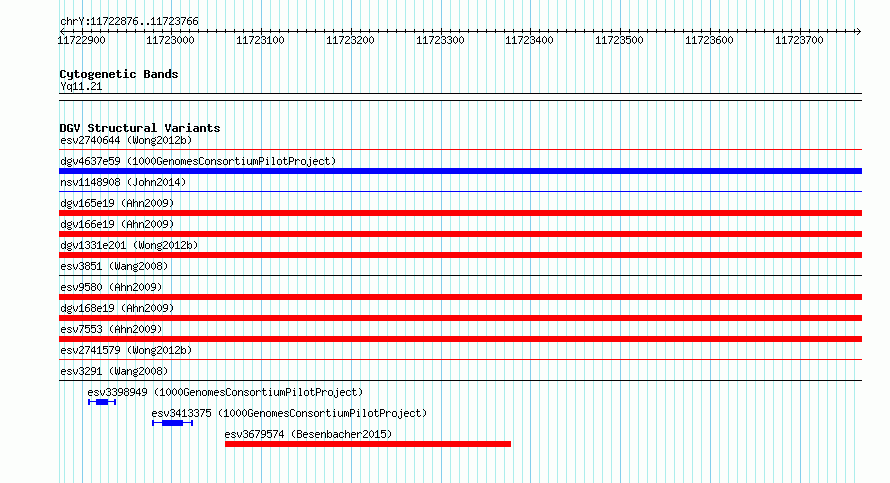The height and width of the screenshot is (483, 890).
Task: Select variant dgv165e19 (Ahn2009) label
Action: point(117,203)
